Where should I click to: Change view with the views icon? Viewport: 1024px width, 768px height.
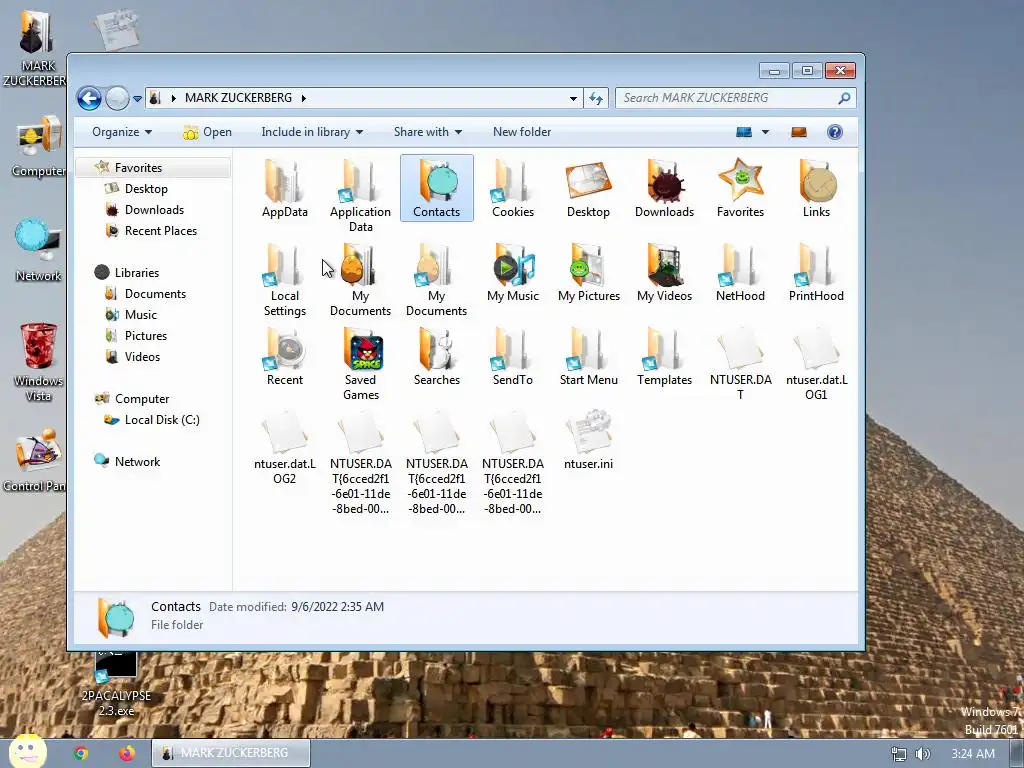pyautogui.click(x=744, y=132)
